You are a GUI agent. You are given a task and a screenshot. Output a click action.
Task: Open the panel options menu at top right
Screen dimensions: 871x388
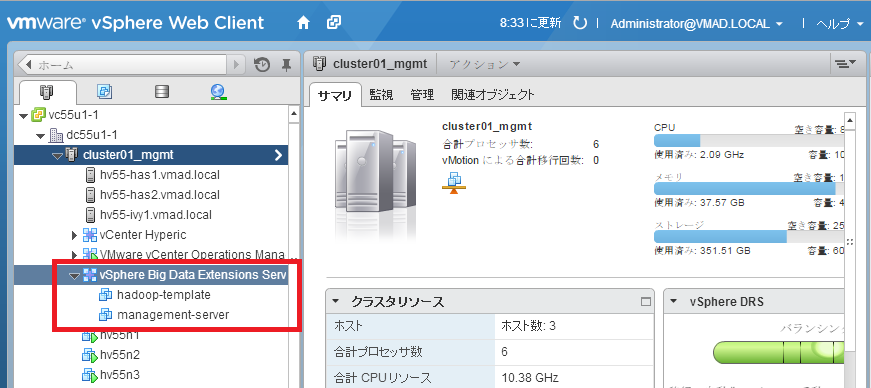point(845,64)
